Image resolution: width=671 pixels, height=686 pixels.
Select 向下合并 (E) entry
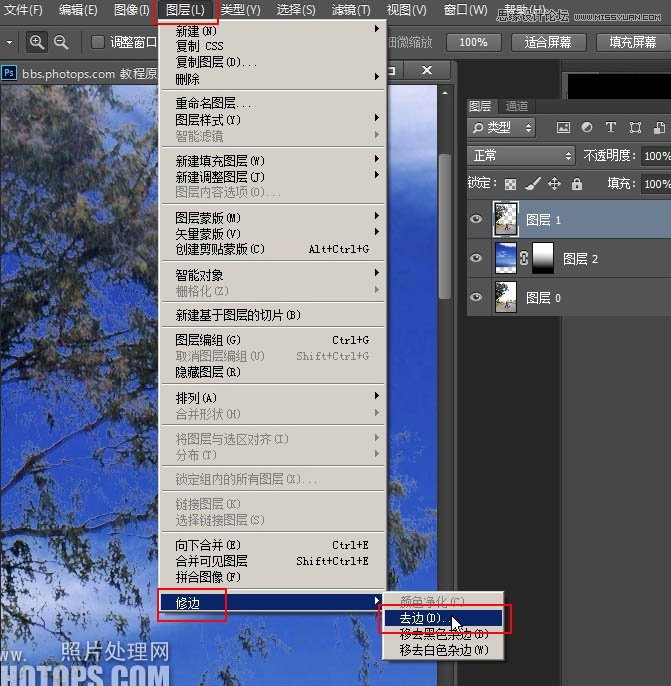pyautogui.click(x=274, y=545)
